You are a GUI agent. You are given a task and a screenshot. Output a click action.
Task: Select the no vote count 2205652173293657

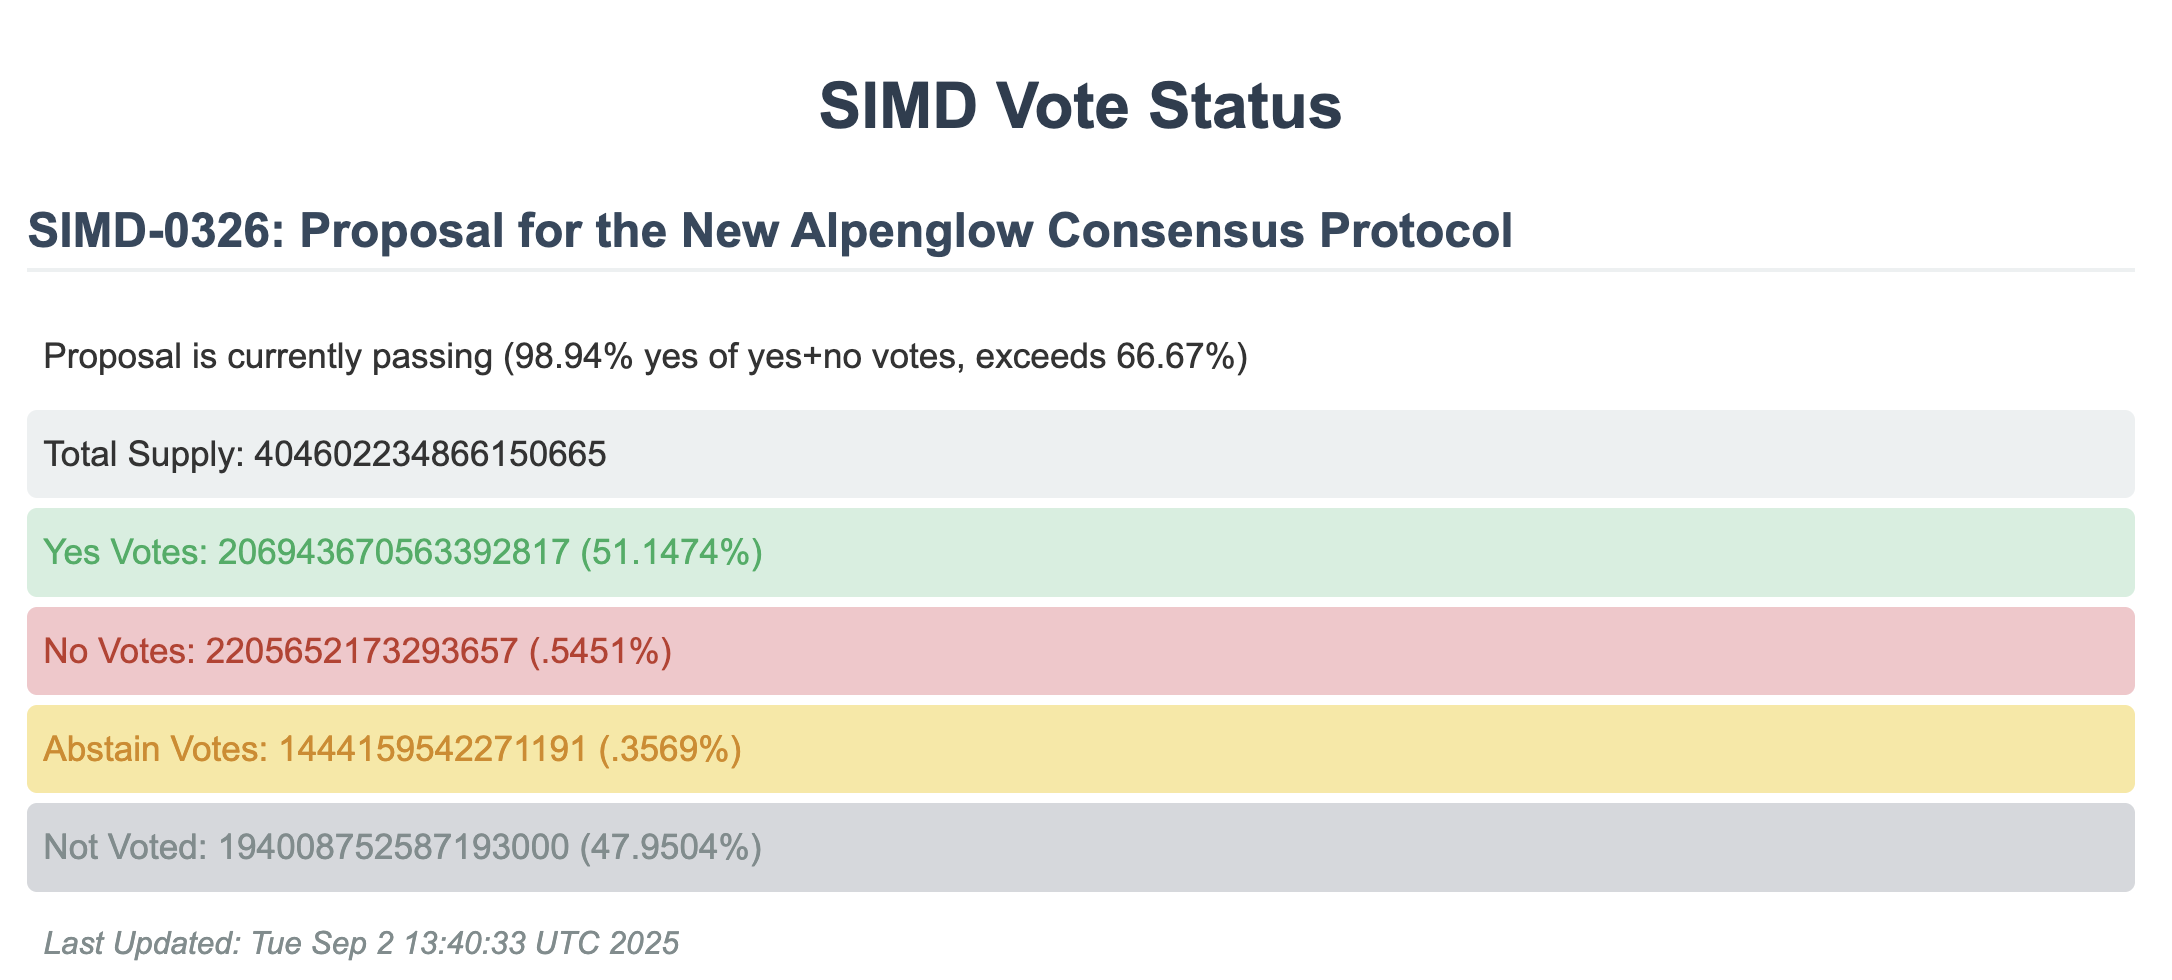[361, 651]
